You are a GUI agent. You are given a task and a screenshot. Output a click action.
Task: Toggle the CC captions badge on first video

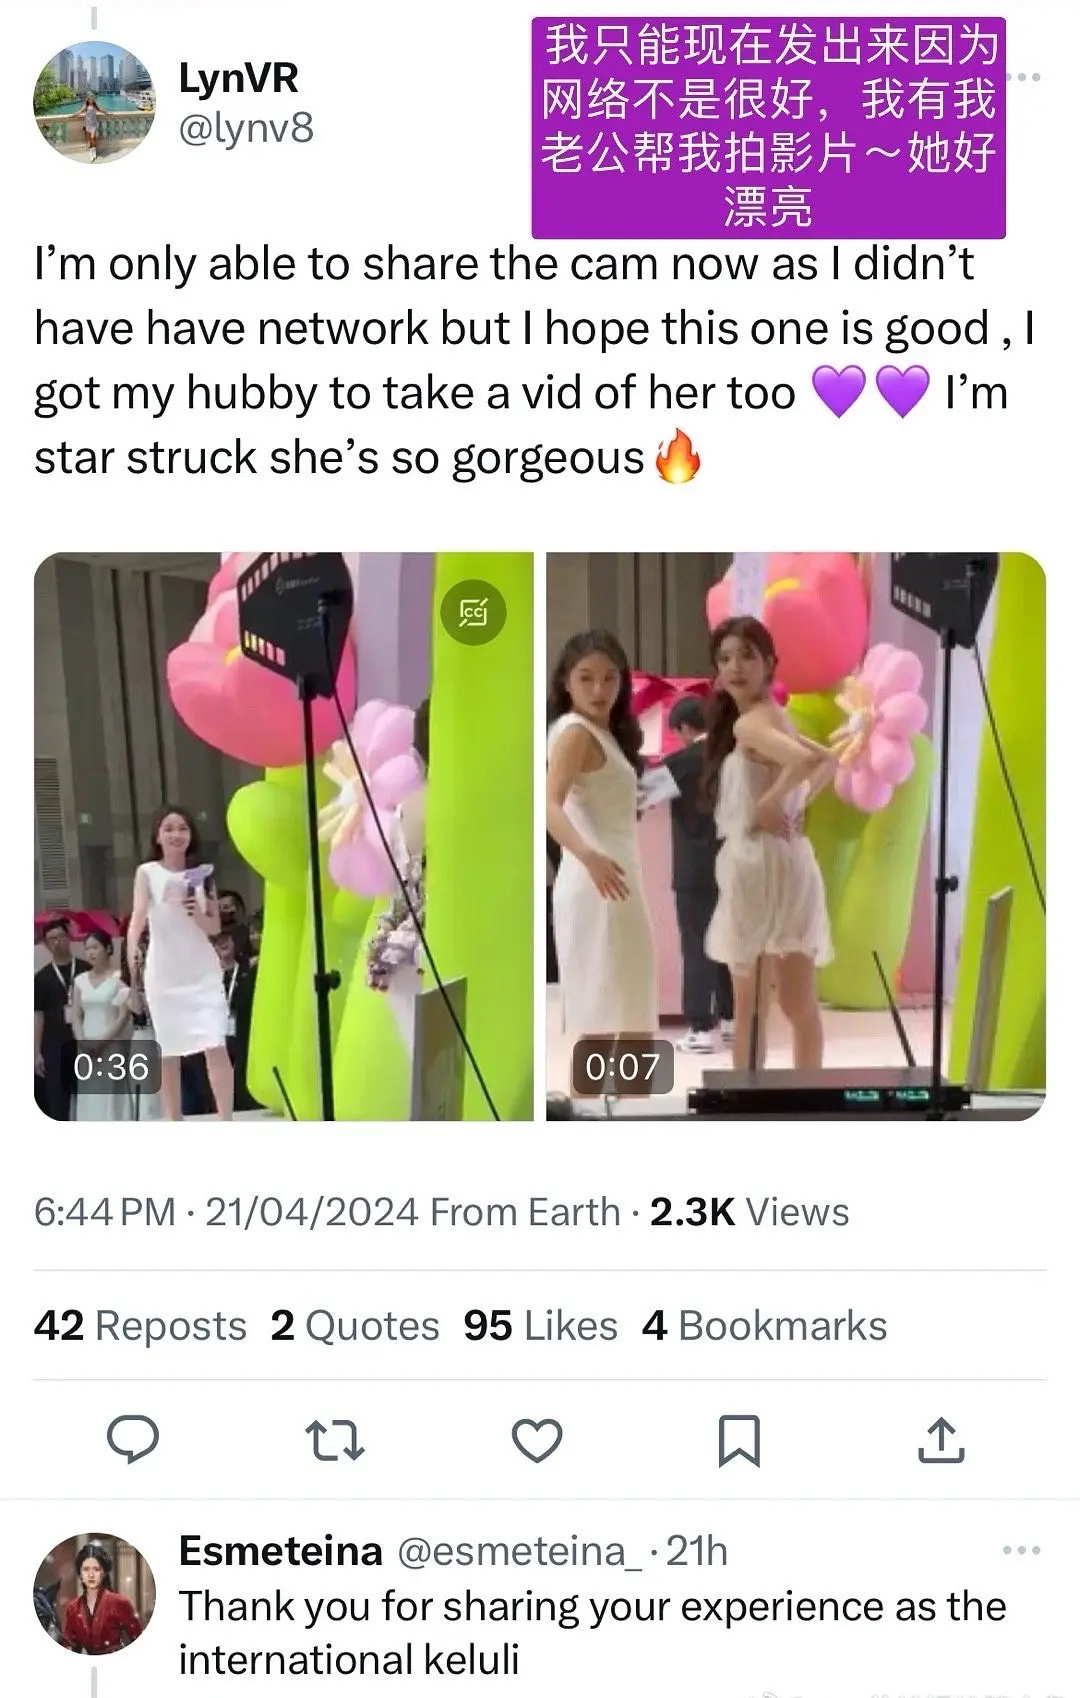pos(474,612)
